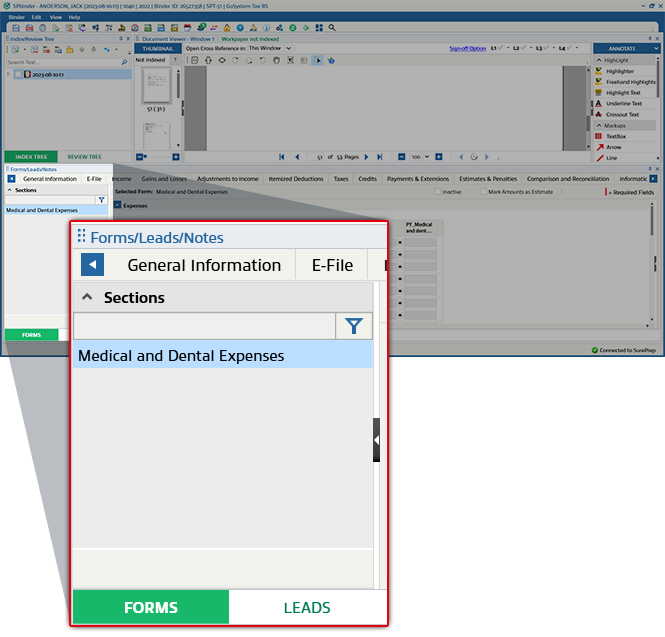Image resolution: width=665 pixels, height=637 pixels.
Task: Click the four-square tile icon in the main toolbar
Action: [x=319, y=28]
